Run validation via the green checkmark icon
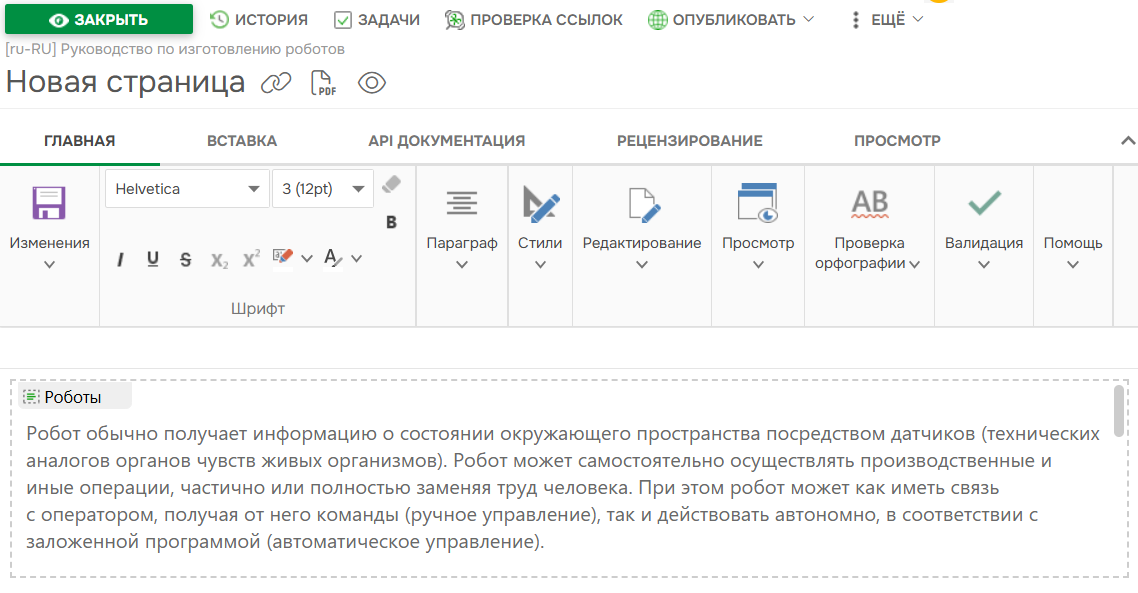1138x593 pixels. pyautogui.click(x=982, y=204)
